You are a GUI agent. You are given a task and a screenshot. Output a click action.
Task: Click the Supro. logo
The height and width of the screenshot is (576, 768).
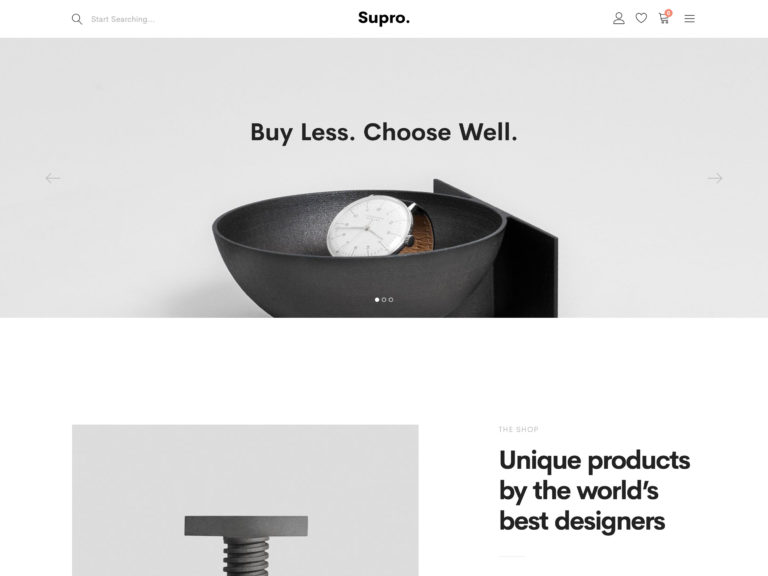[384, 18]
